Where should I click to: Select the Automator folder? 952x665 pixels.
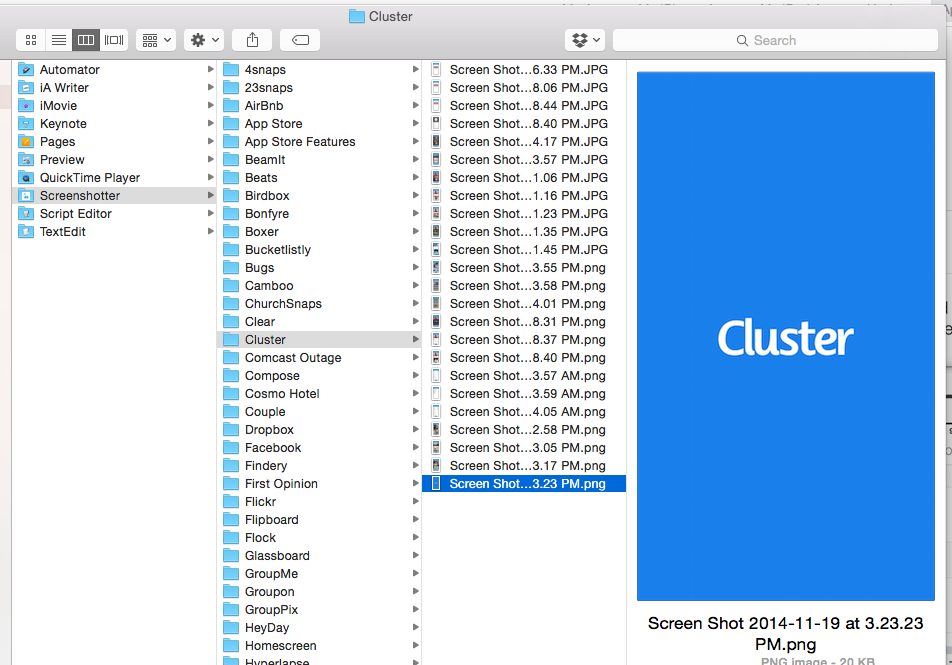(114, 70)
